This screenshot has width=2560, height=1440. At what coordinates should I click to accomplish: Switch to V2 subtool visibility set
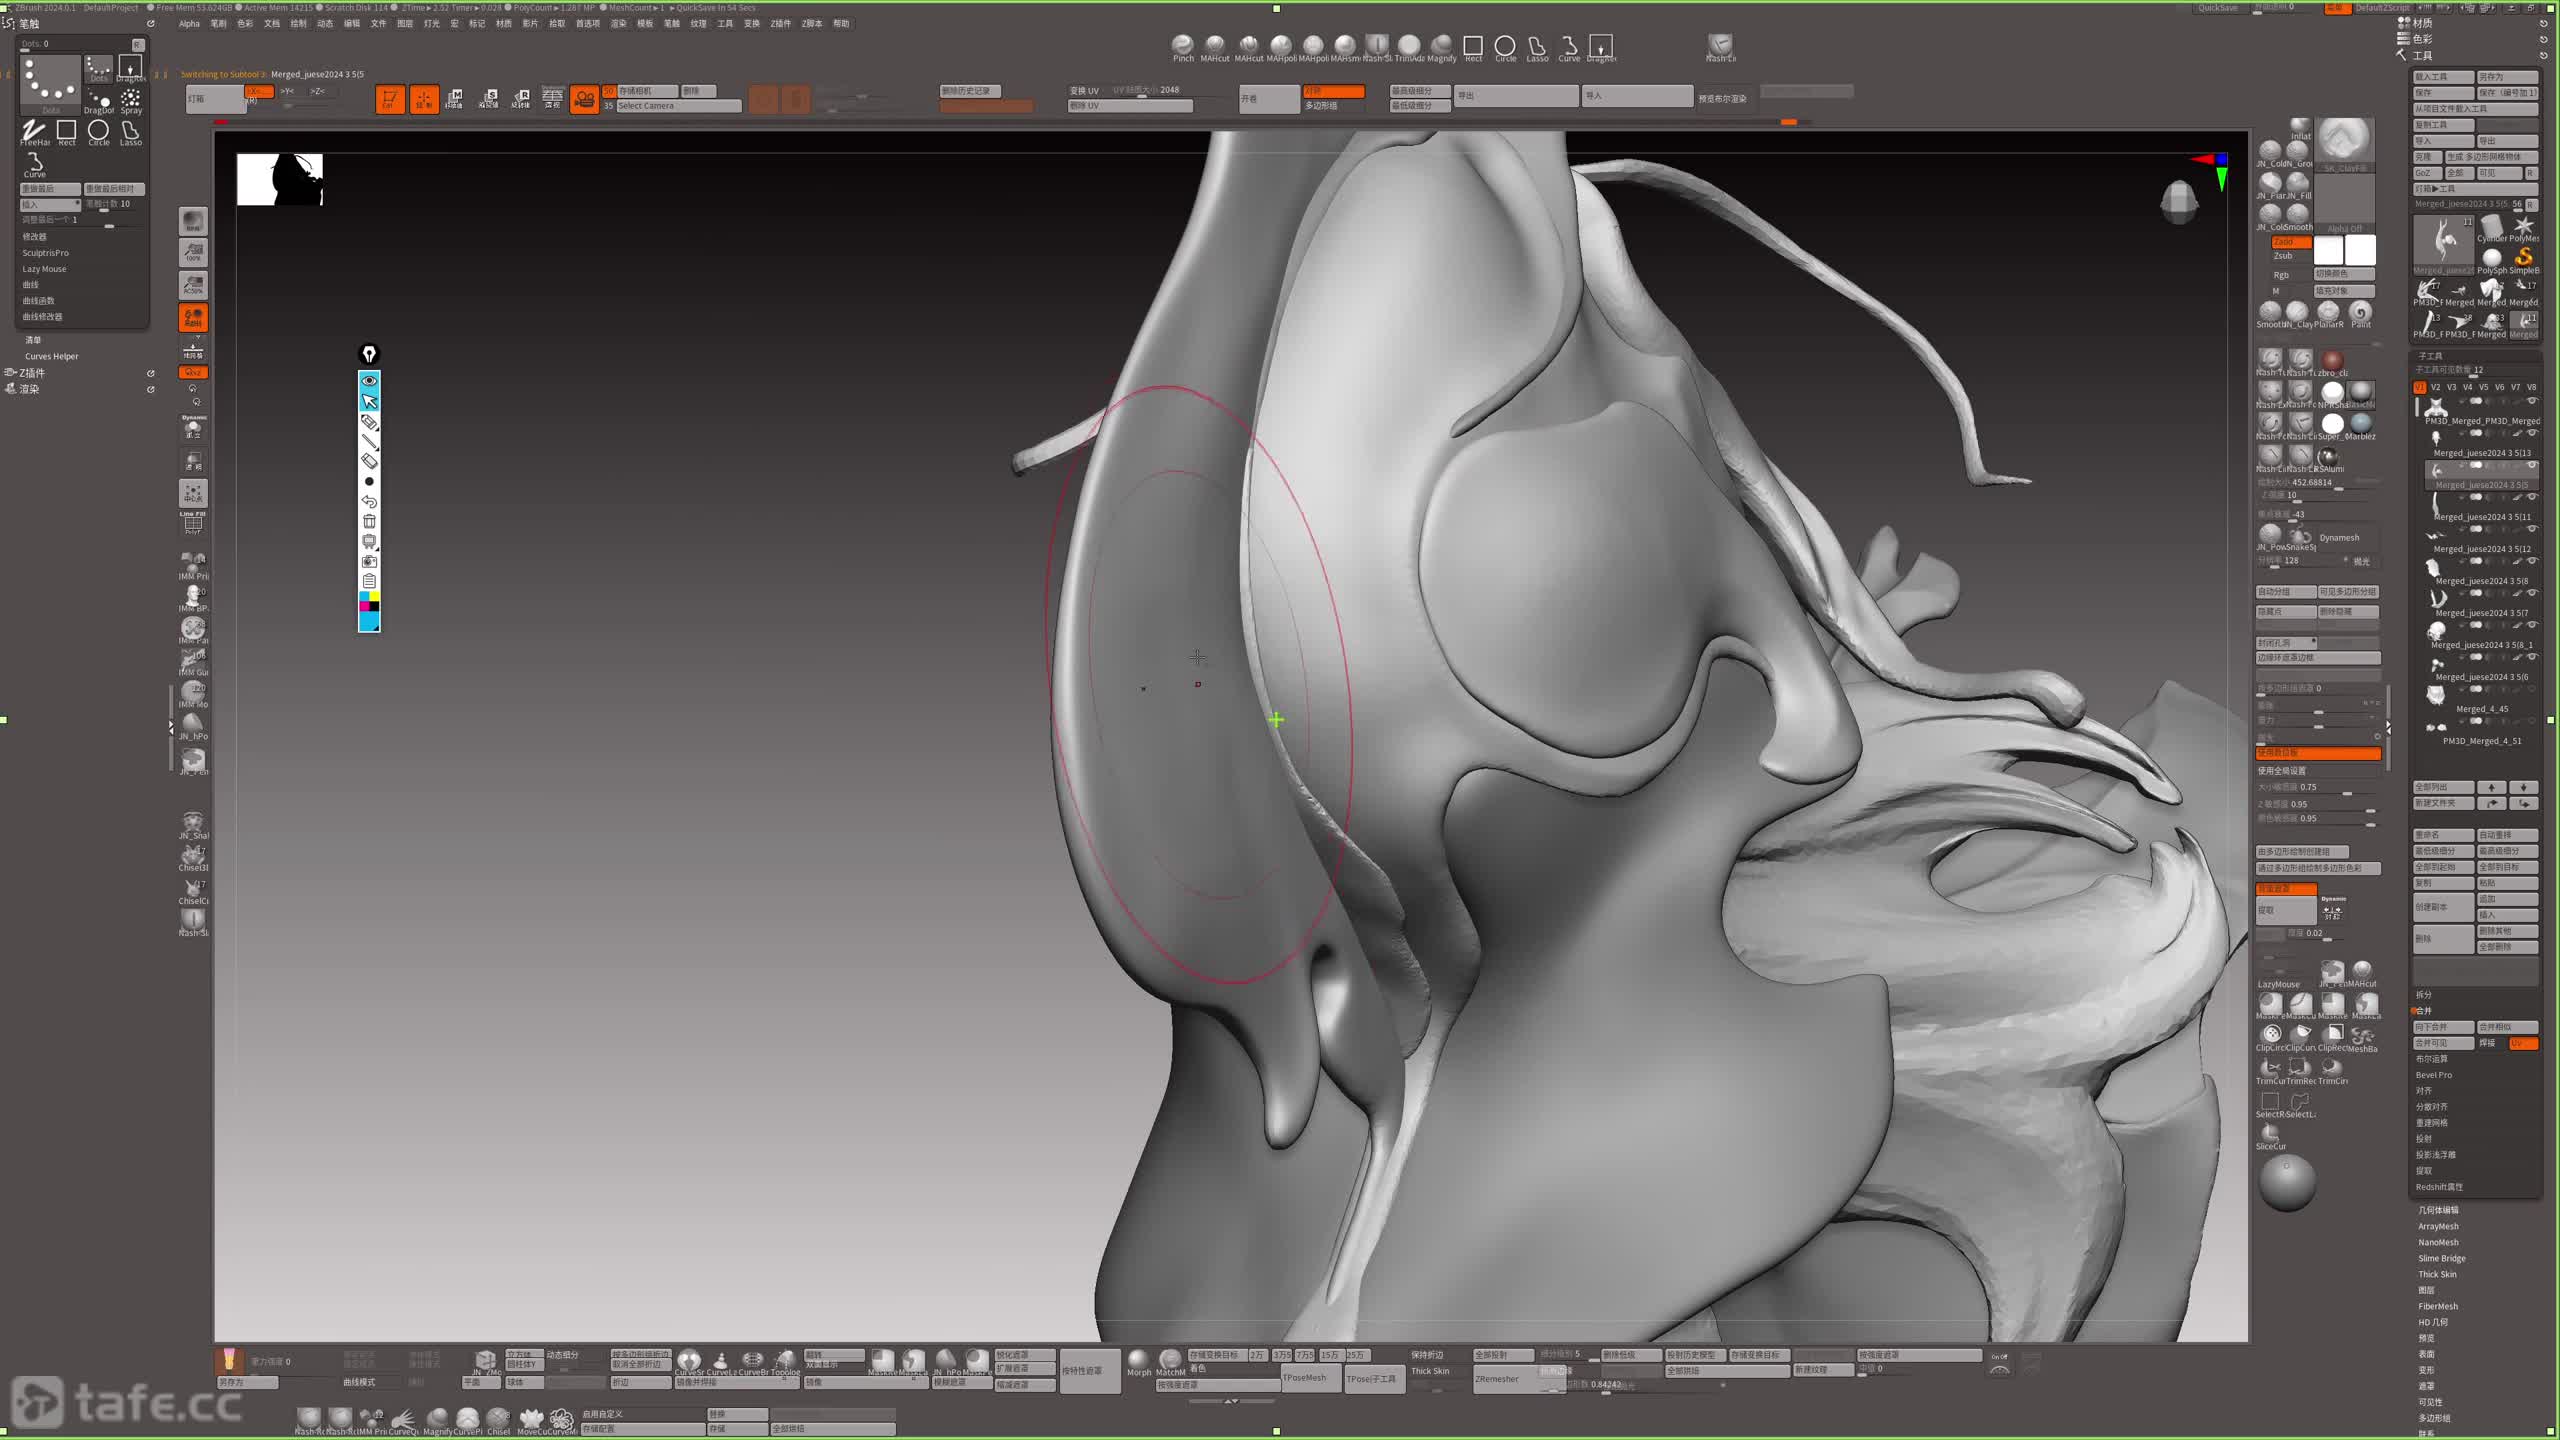pos(2435,387)
